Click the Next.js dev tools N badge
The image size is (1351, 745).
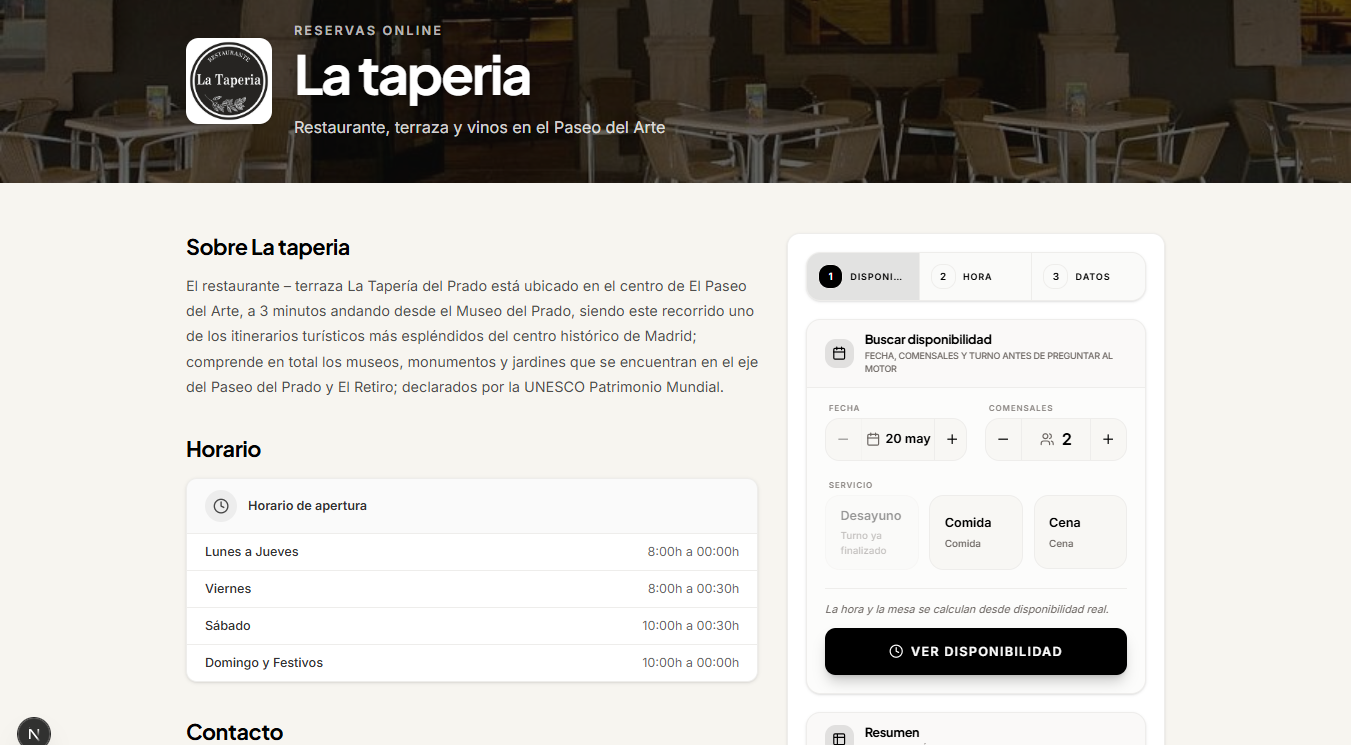34,733
